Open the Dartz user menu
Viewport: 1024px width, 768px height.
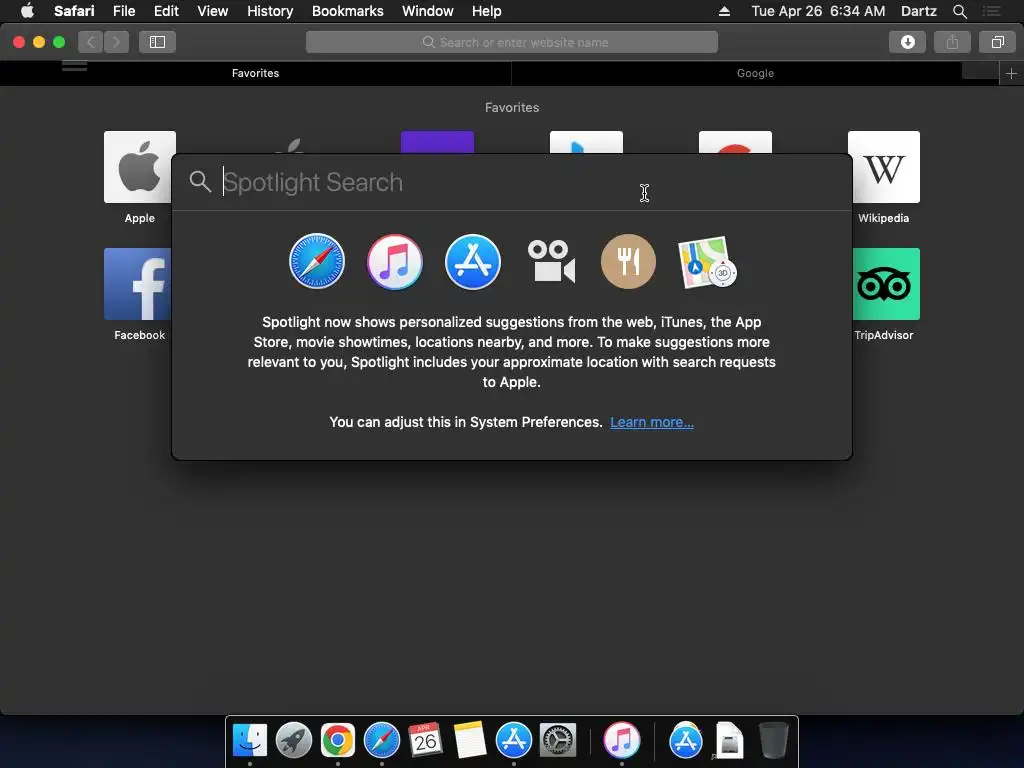(918, 11)
